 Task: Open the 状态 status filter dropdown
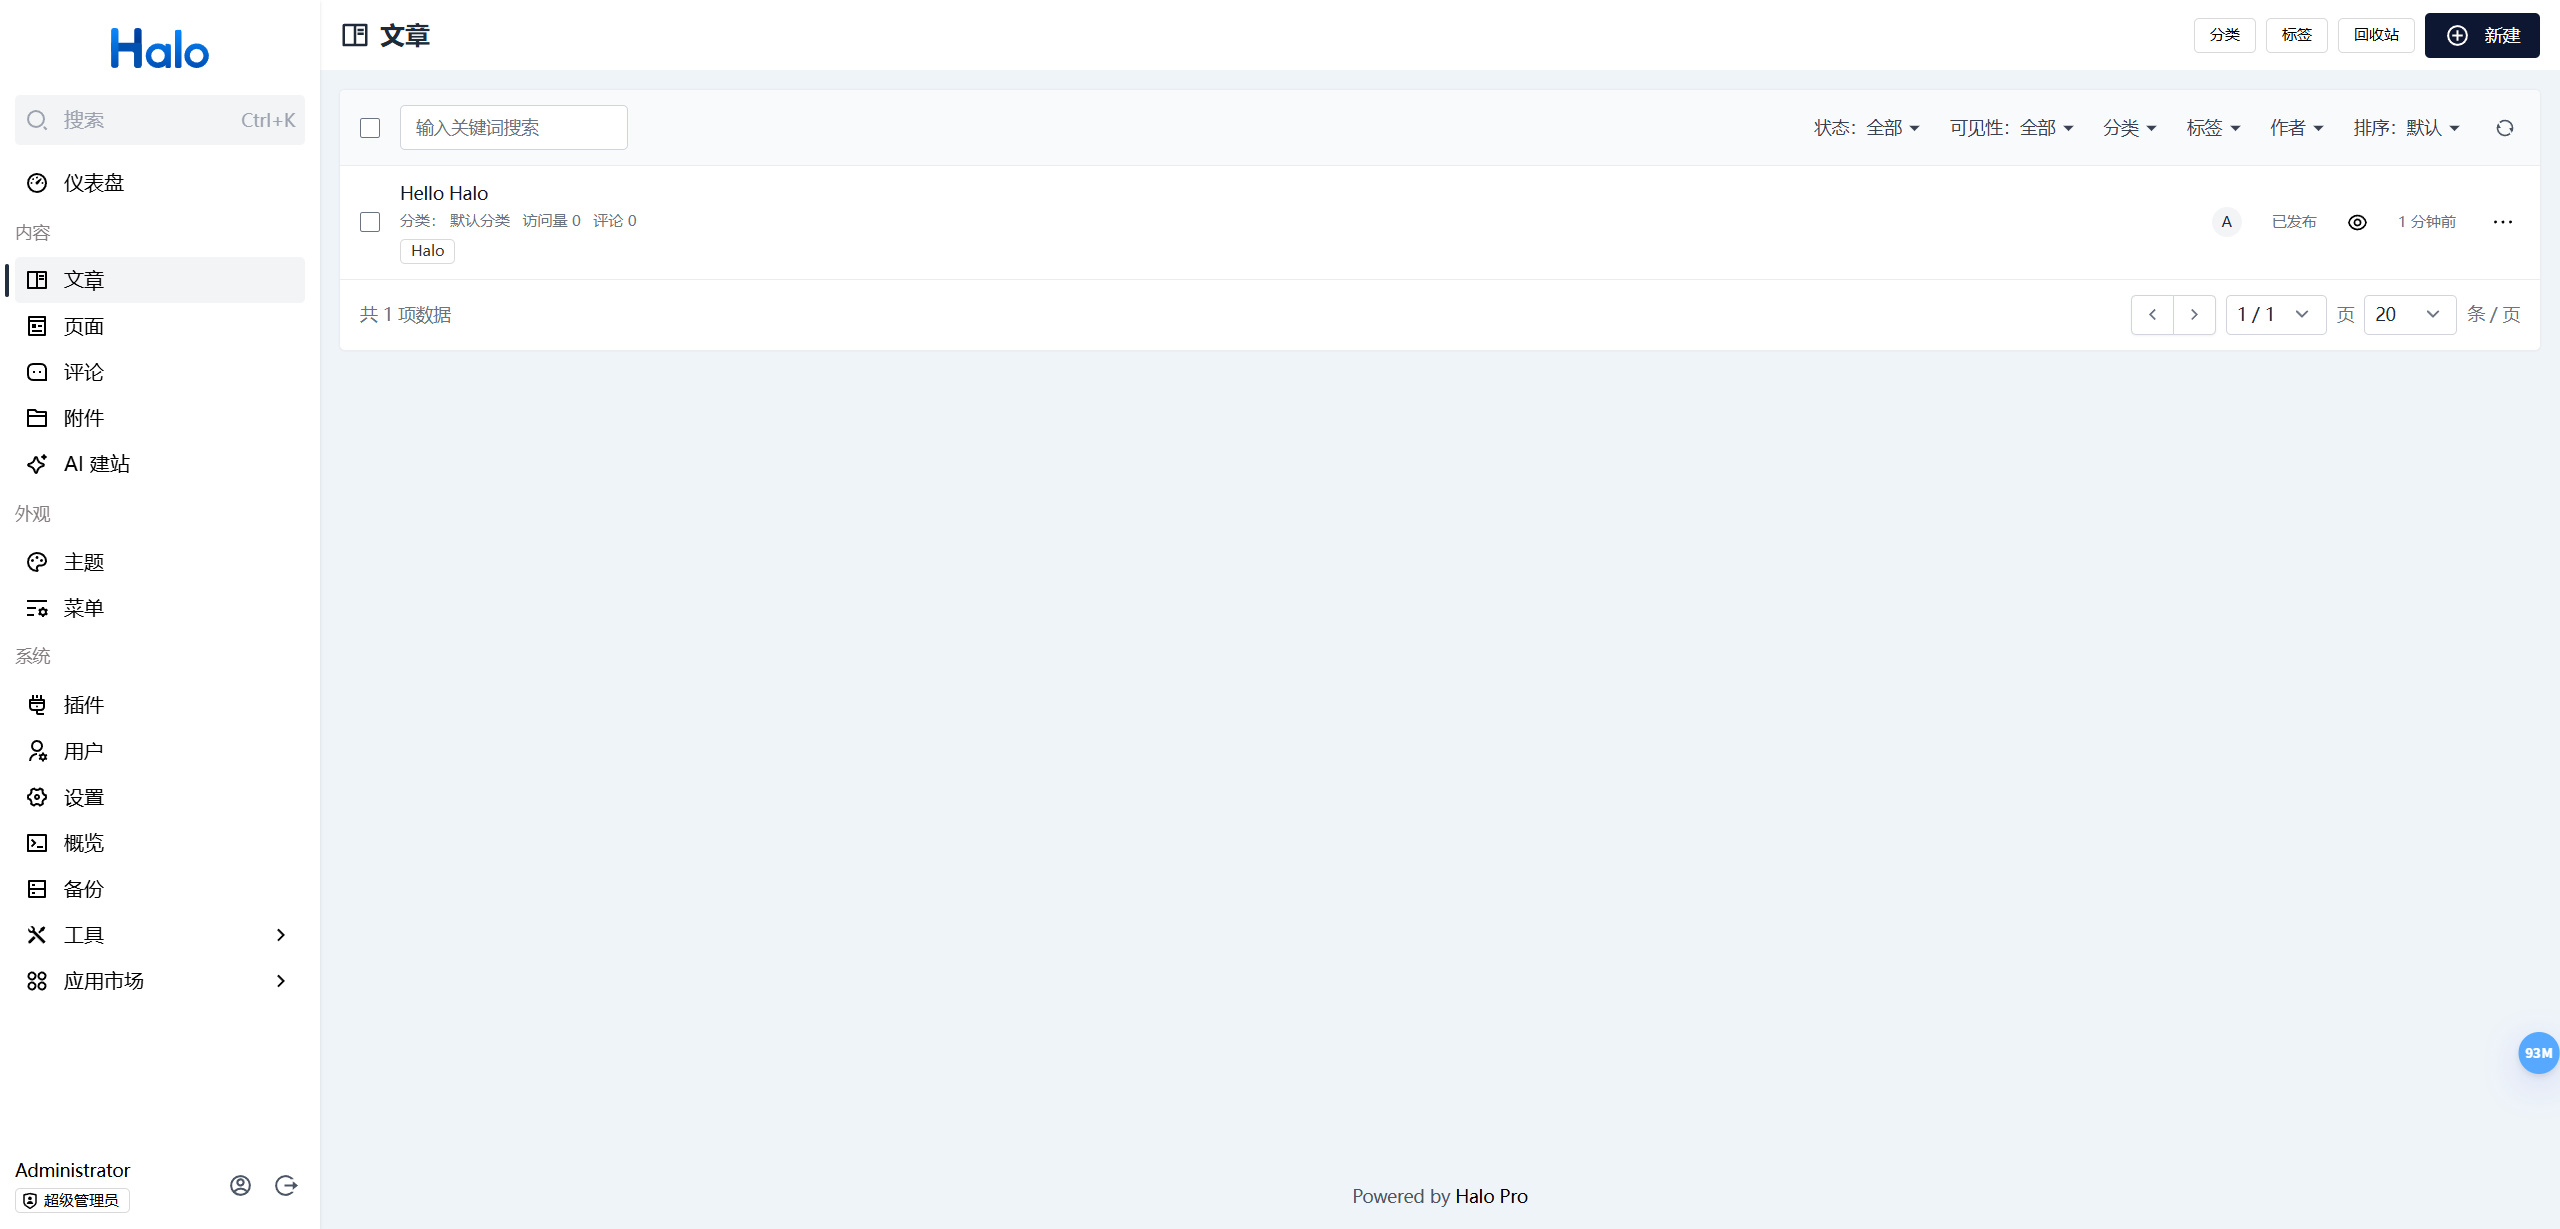pyautogui.click(x=1866, y=128)
